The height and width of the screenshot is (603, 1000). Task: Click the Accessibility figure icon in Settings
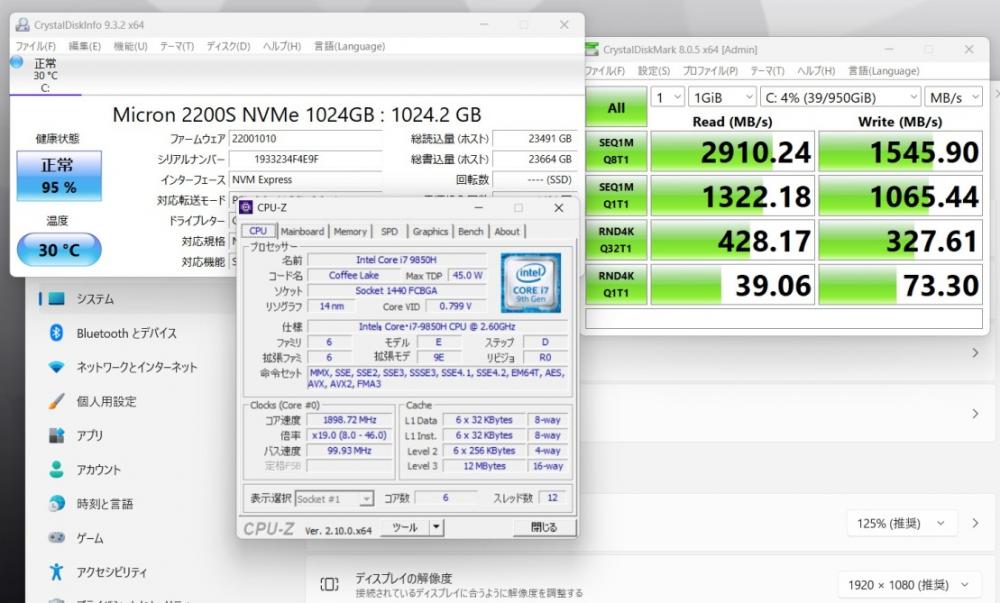[56, 571]
